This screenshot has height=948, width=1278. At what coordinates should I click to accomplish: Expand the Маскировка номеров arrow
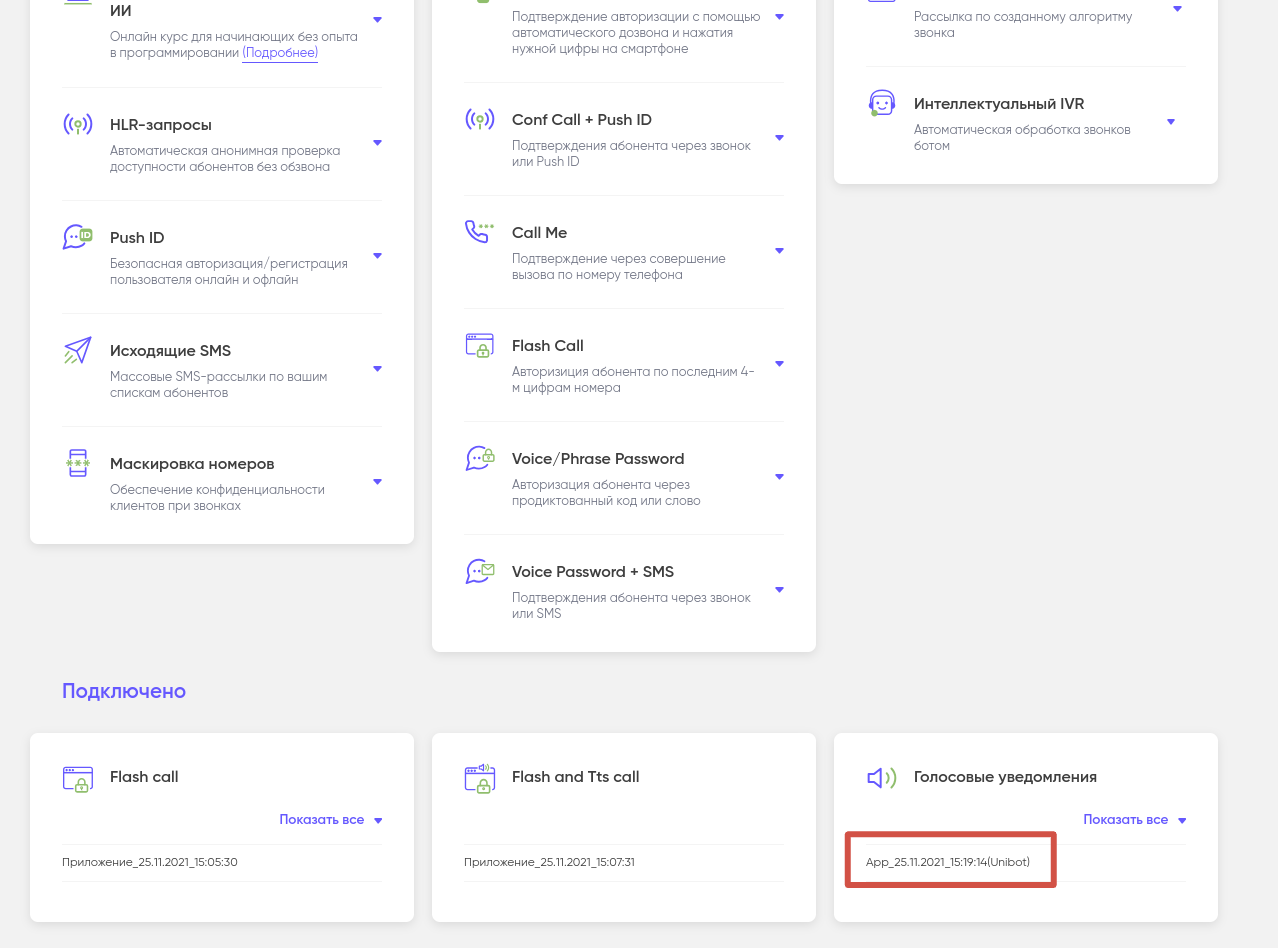tap(377, 482)
